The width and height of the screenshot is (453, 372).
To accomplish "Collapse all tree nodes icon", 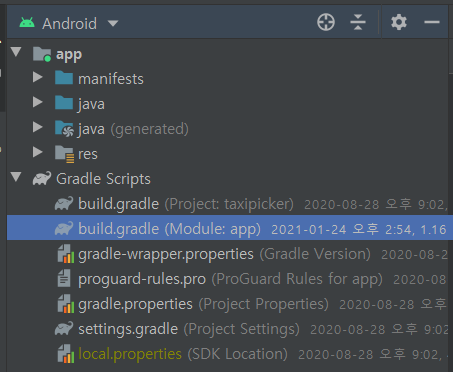I will coord(358,22).
